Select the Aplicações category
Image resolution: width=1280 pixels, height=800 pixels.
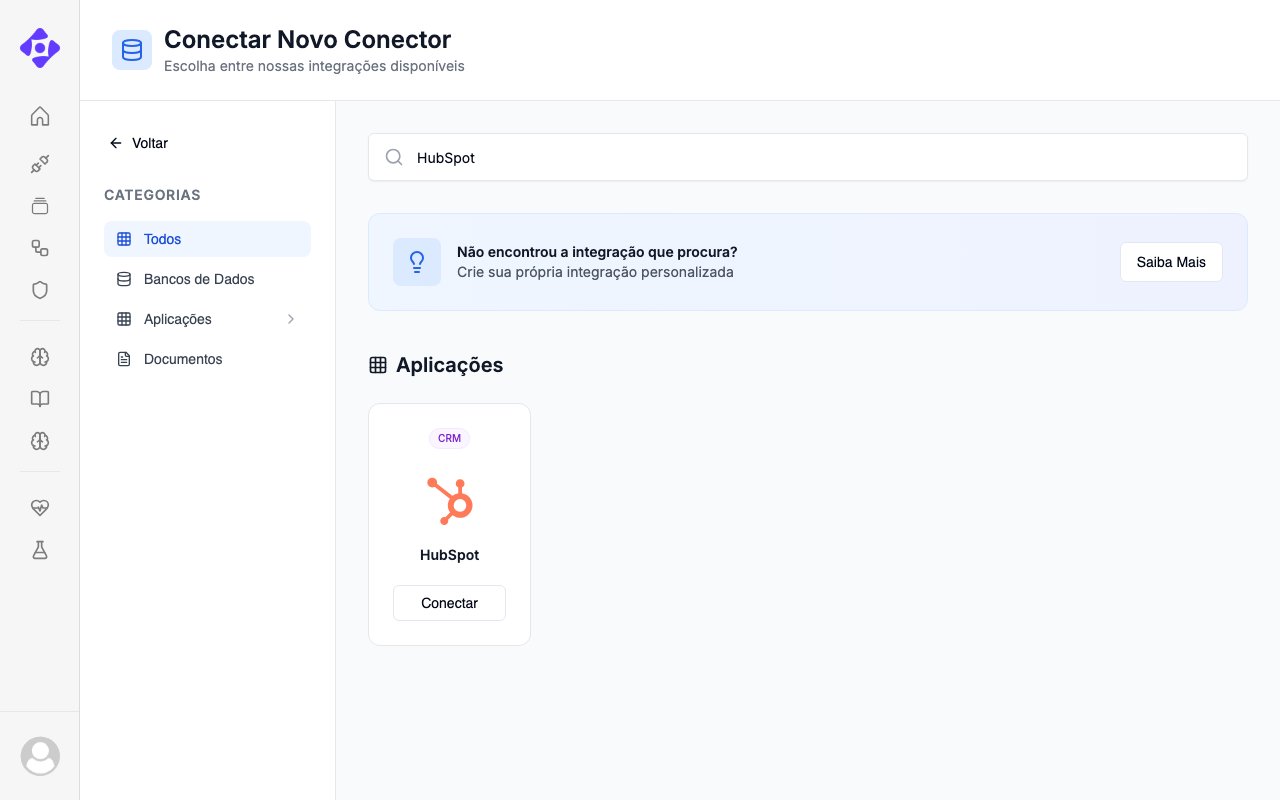click(207, 319)
